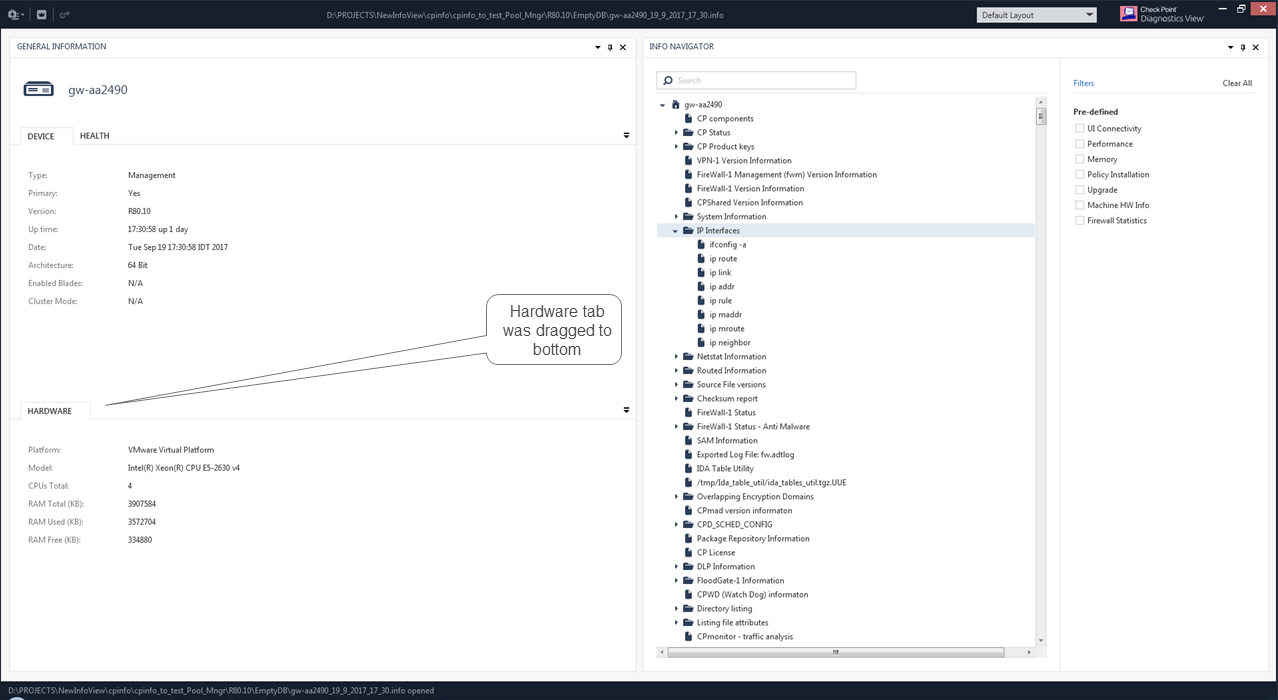This screenshot has height=700, width=1278.
Task: Check the Policy Installation filter checkbox
Action: (x=1079, y=174)
